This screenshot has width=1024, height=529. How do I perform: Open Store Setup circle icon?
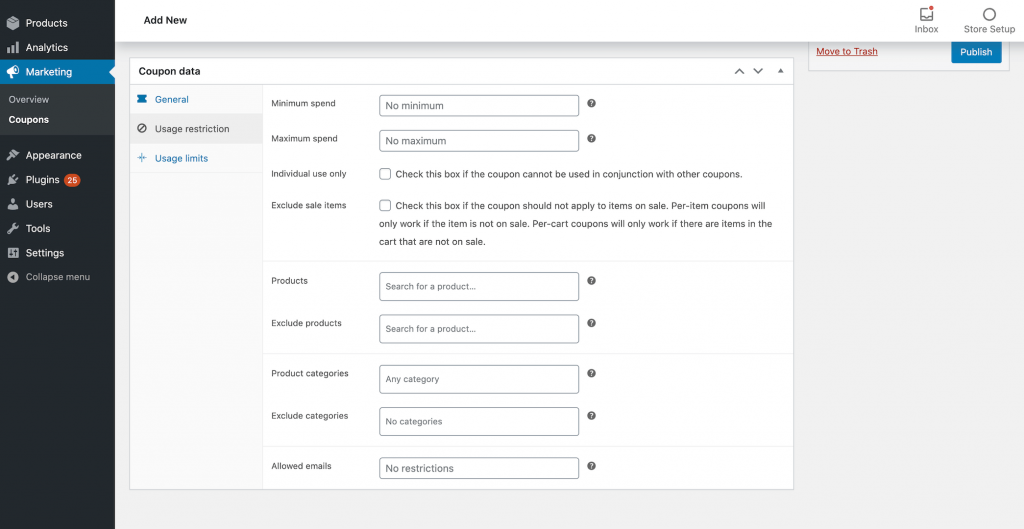pos(989,15)
